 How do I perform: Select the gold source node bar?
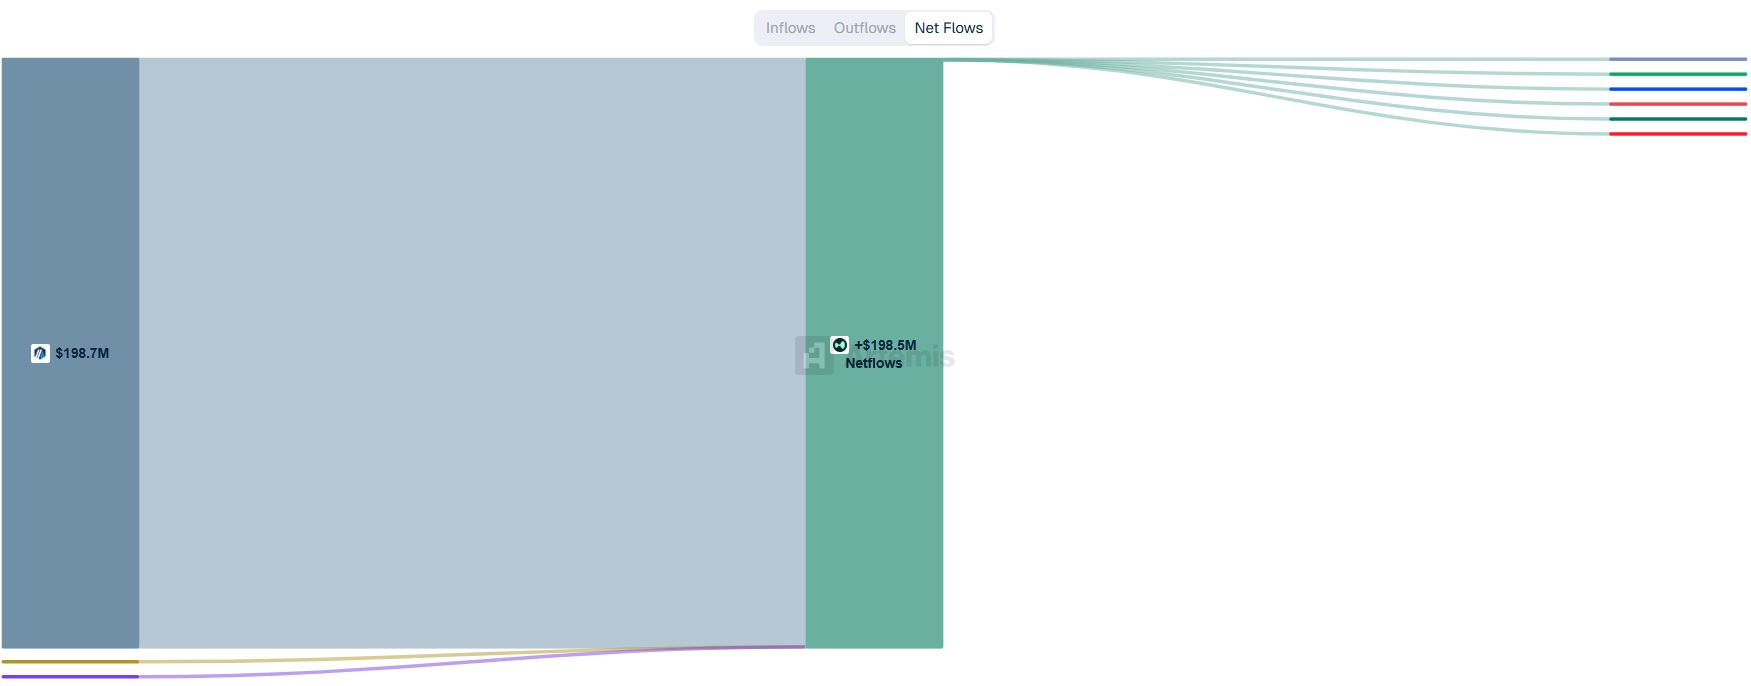[x=70, y=661]
